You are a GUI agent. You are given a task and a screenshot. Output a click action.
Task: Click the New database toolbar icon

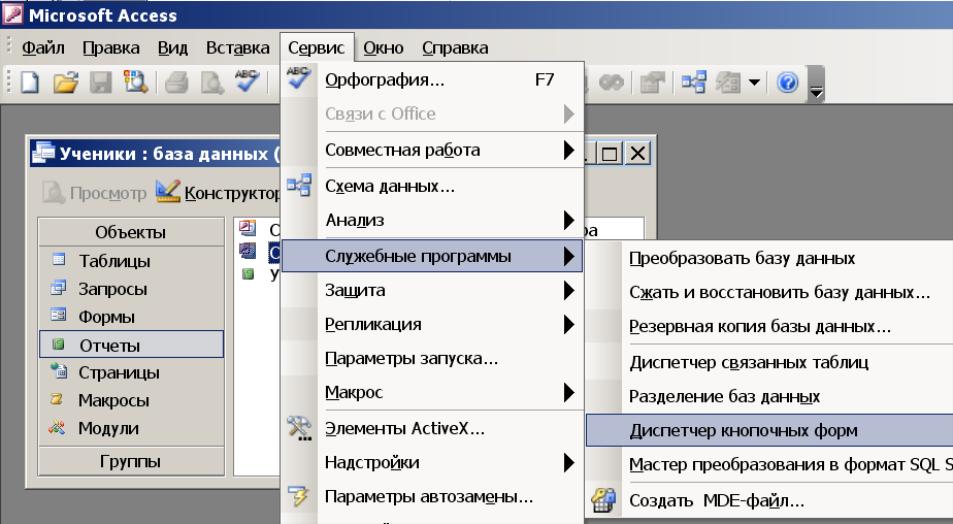click(x=30, y=82)
